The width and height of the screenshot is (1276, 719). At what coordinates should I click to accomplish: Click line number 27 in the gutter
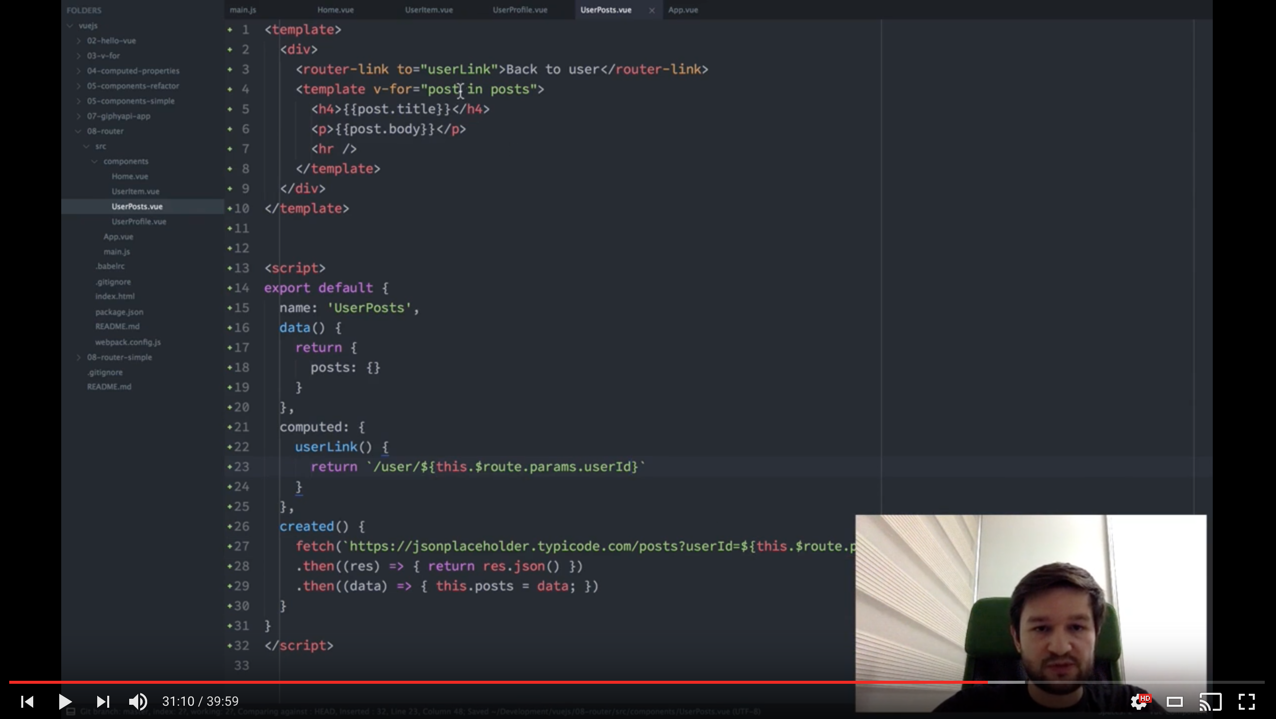[x=242, y=546]
